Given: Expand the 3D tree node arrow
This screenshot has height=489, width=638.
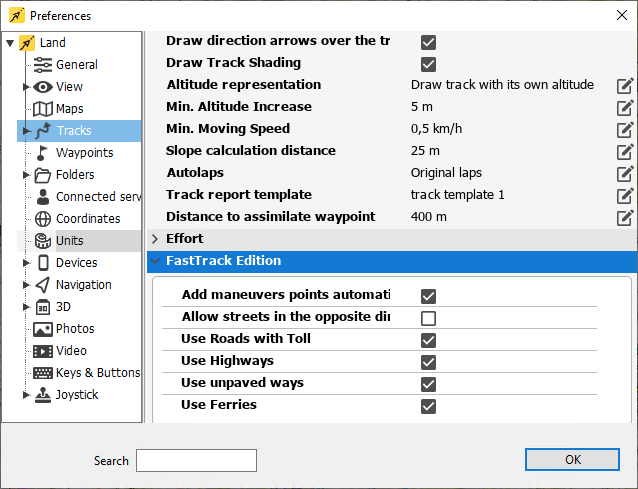Looking at the screenshot, I should [x=26, y=307].
